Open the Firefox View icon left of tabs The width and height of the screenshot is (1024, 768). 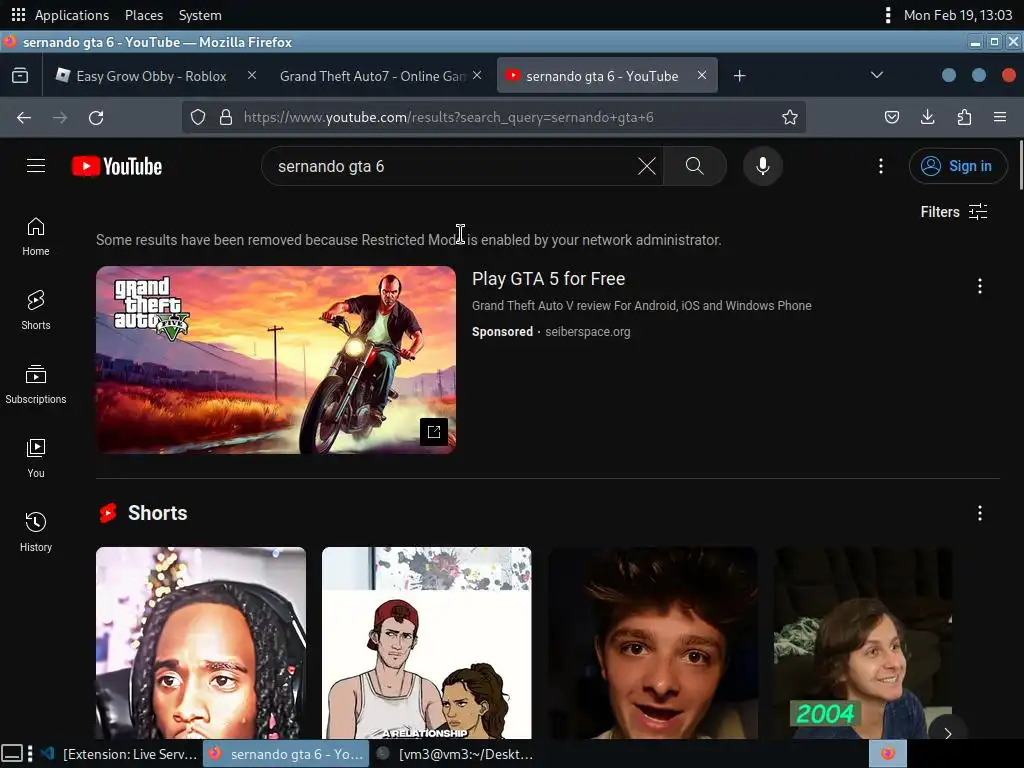[20, 76]
